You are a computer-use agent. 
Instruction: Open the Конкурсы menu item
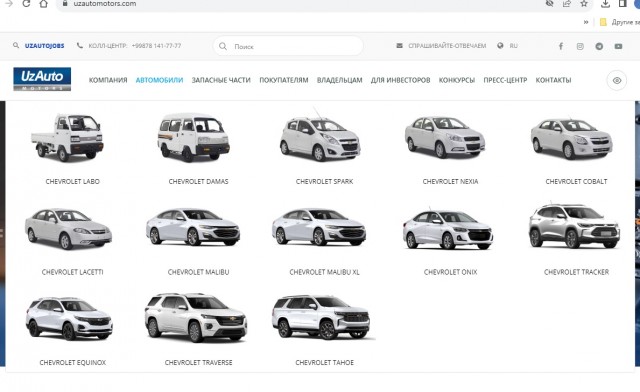pyautogui.click(x=457, y=80)
